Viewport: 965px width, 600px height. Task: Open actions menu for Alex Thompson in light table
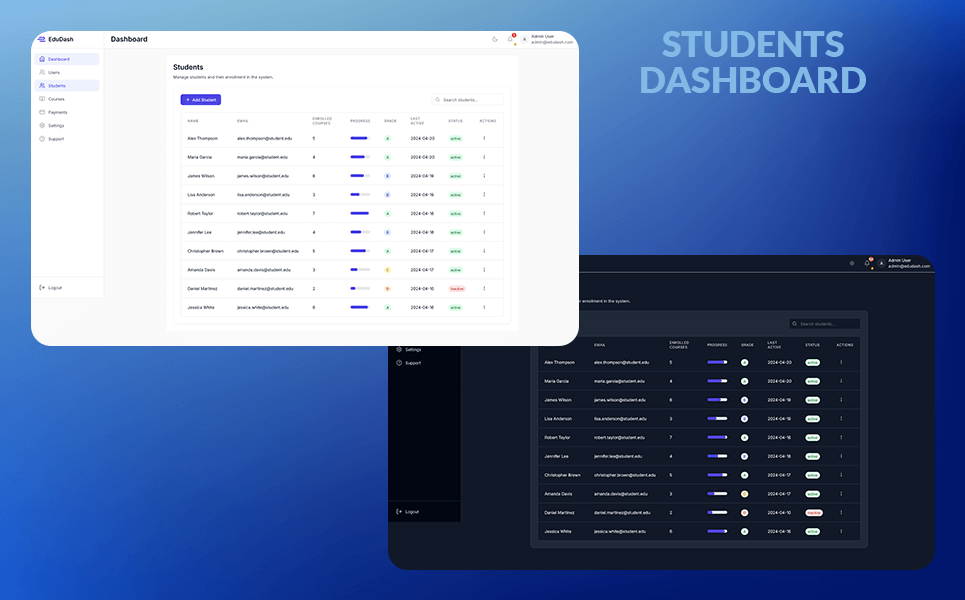pyautogui.click(x=484, y=138)
